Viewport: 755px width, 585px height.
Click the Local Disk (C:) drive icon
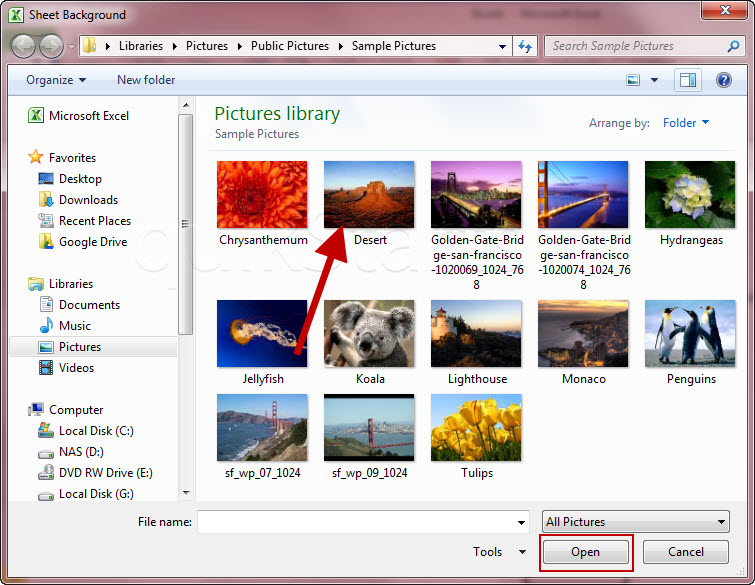pyautogui.click(x=46, y=430)
